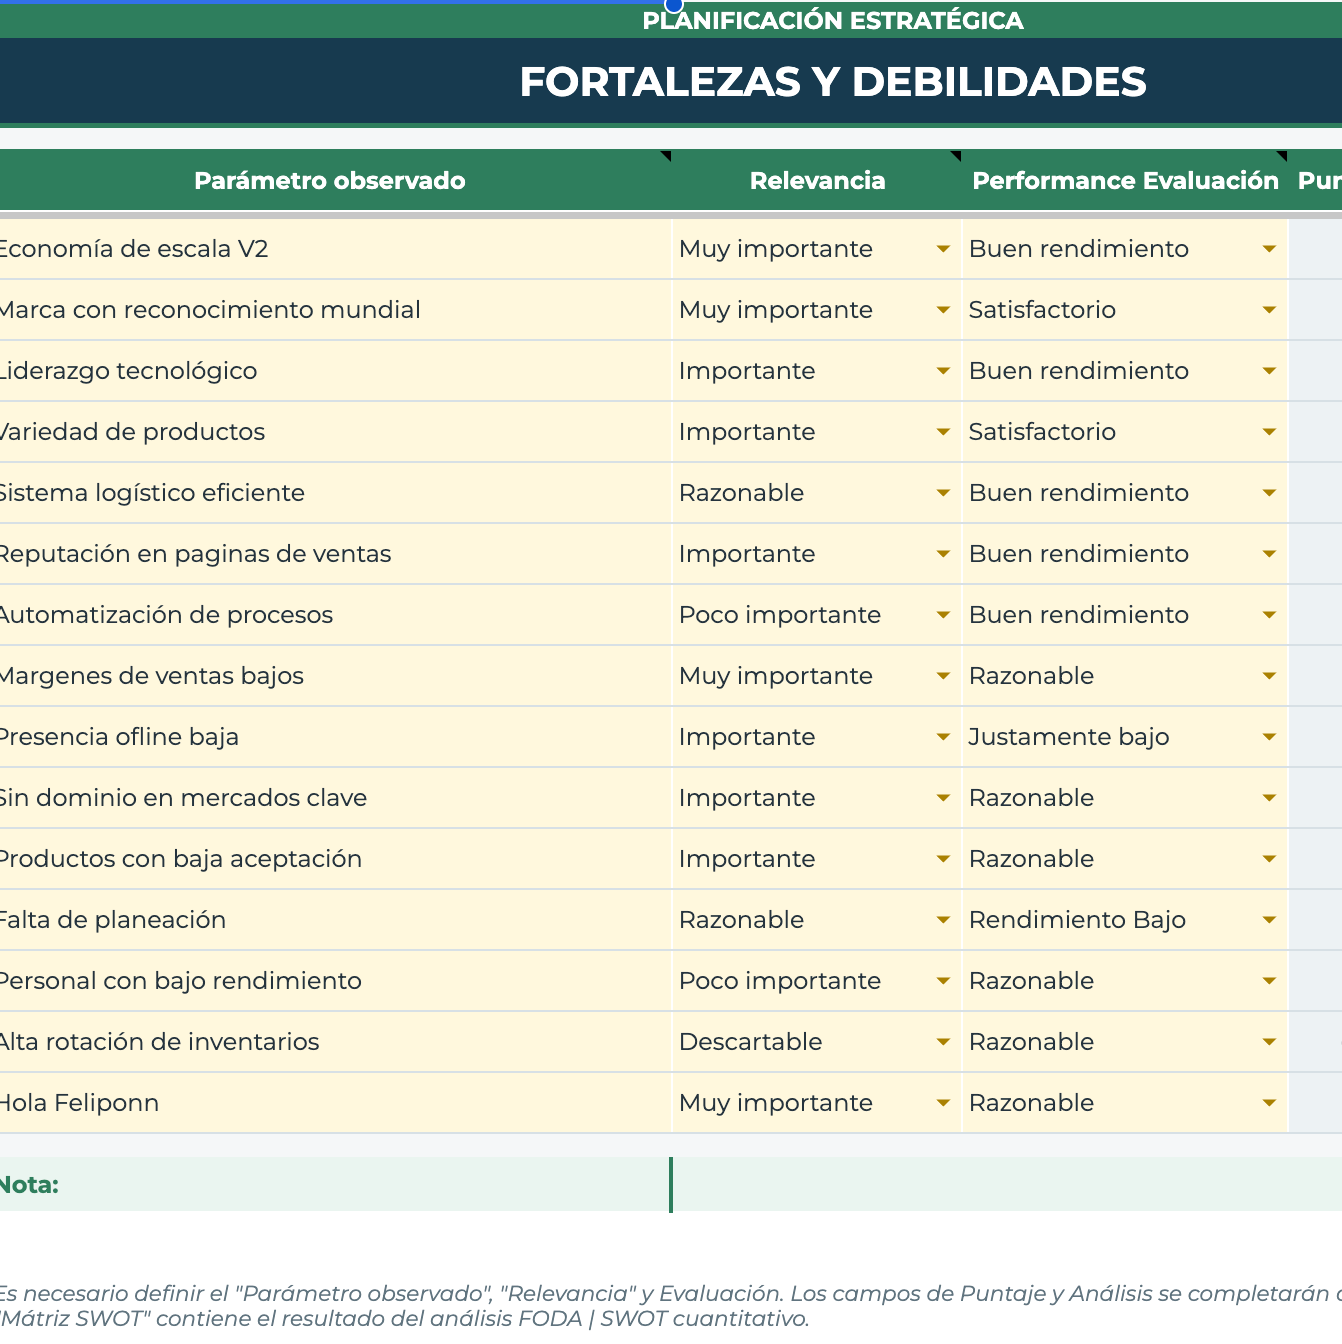Open Performance dropdown for Productos con baja aceptación
Viewport: 1342px width, 1344px height.
[x=1269, y=859]
